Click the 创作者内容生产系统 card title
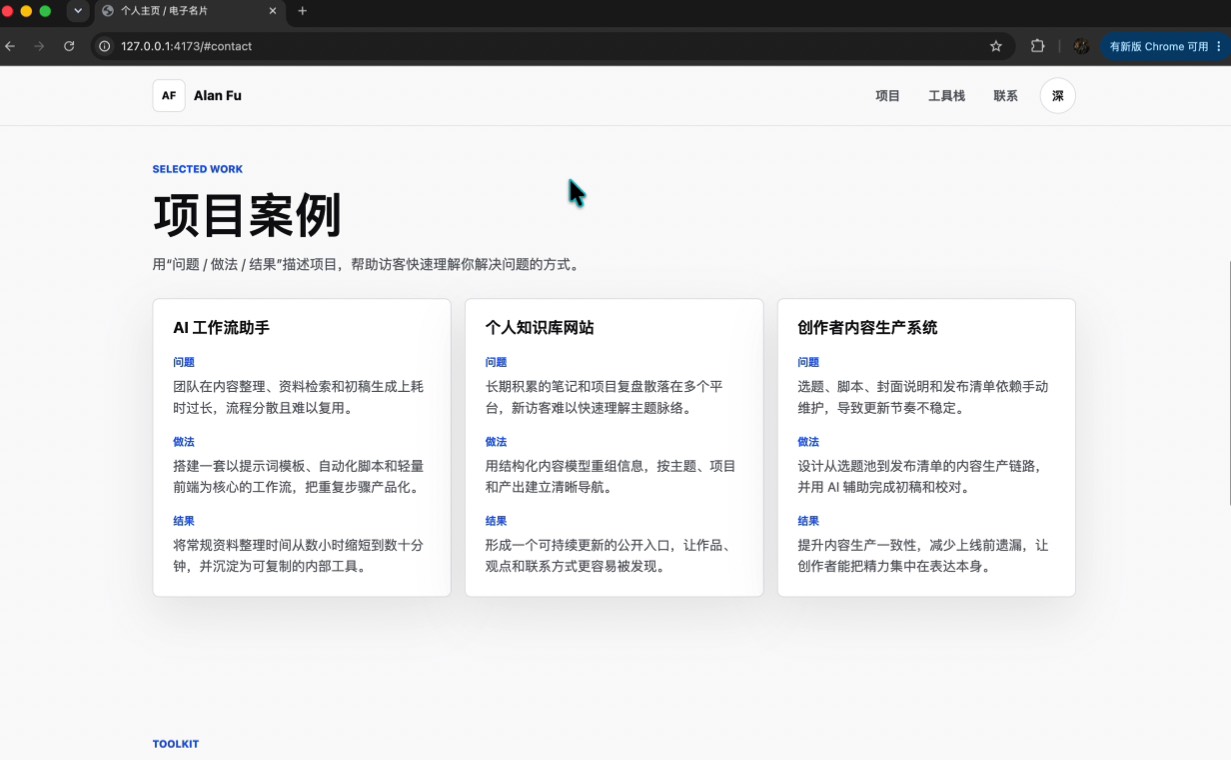The width and height of the screenshot is (1231, 760). [868, 327]
